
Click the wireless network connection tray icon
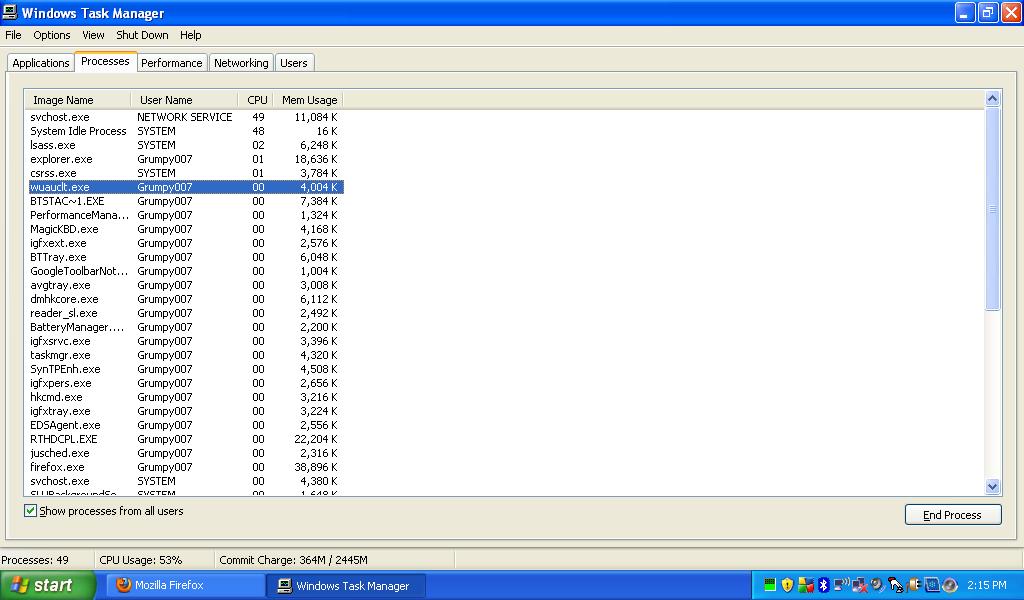(842, 584)
